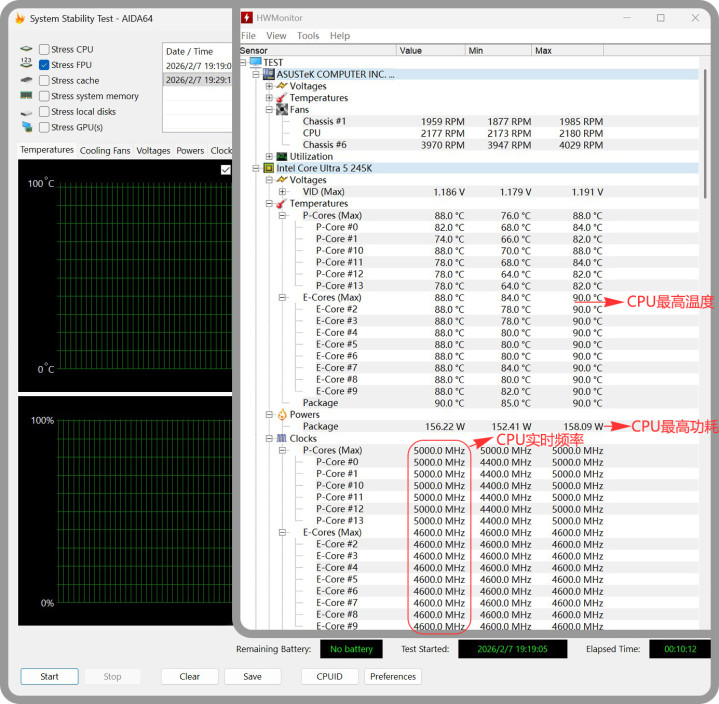
Task: Collapse the P-Cores (Max) clocks node
Action: (x=282, y=450)
